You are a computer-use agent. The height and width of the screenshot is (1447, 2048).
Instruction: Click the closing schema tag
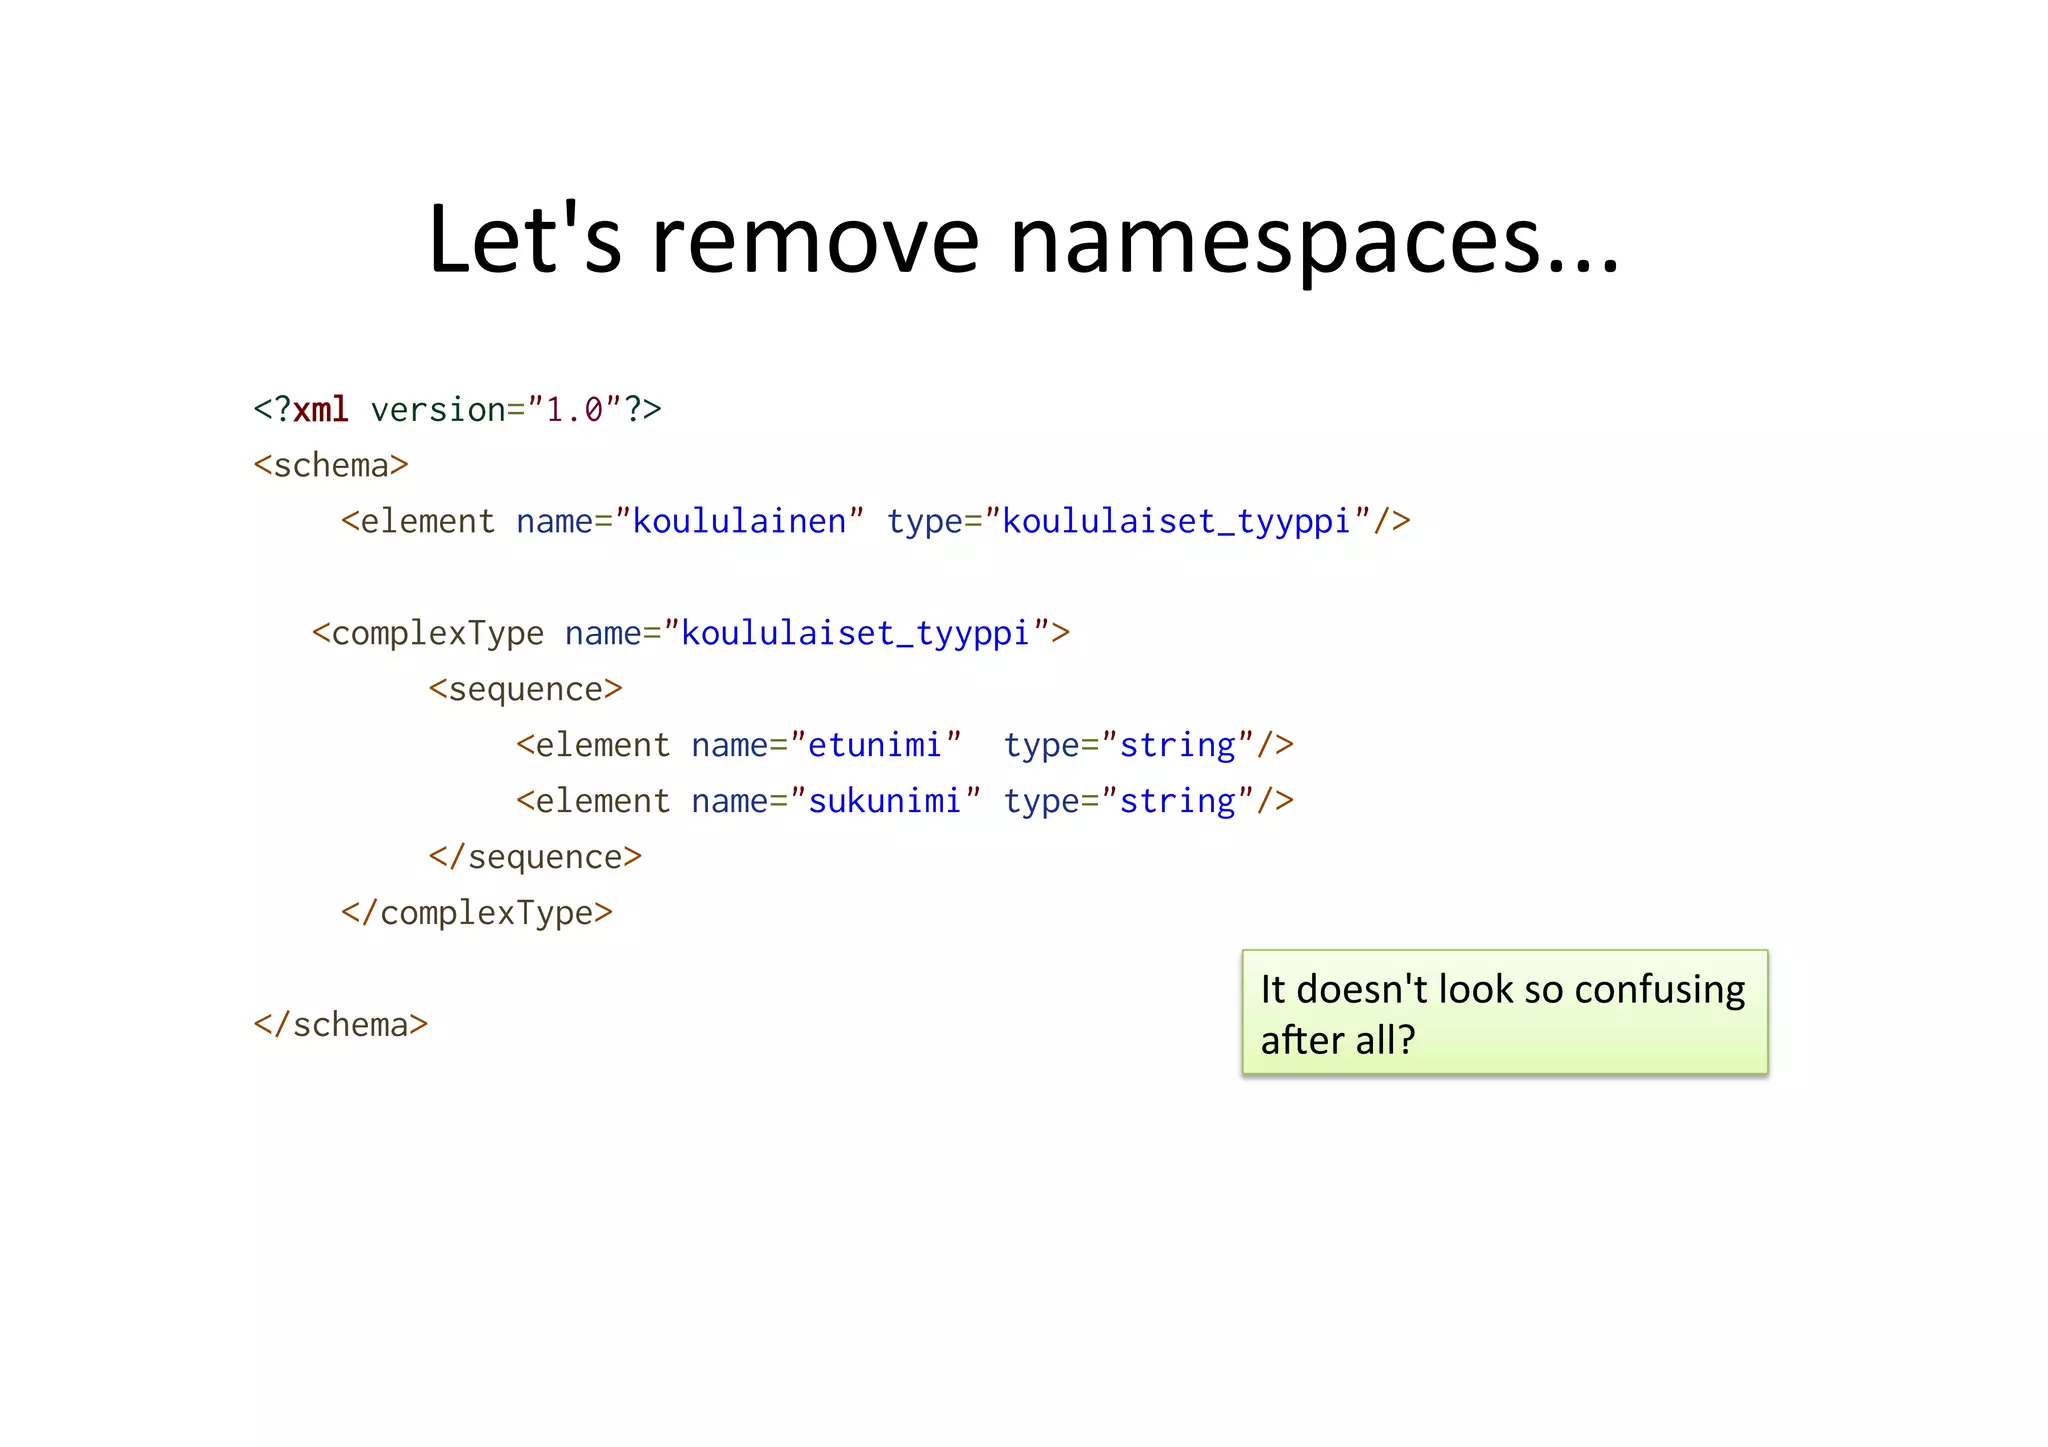pyautogui.click(x=340, y=1024)
